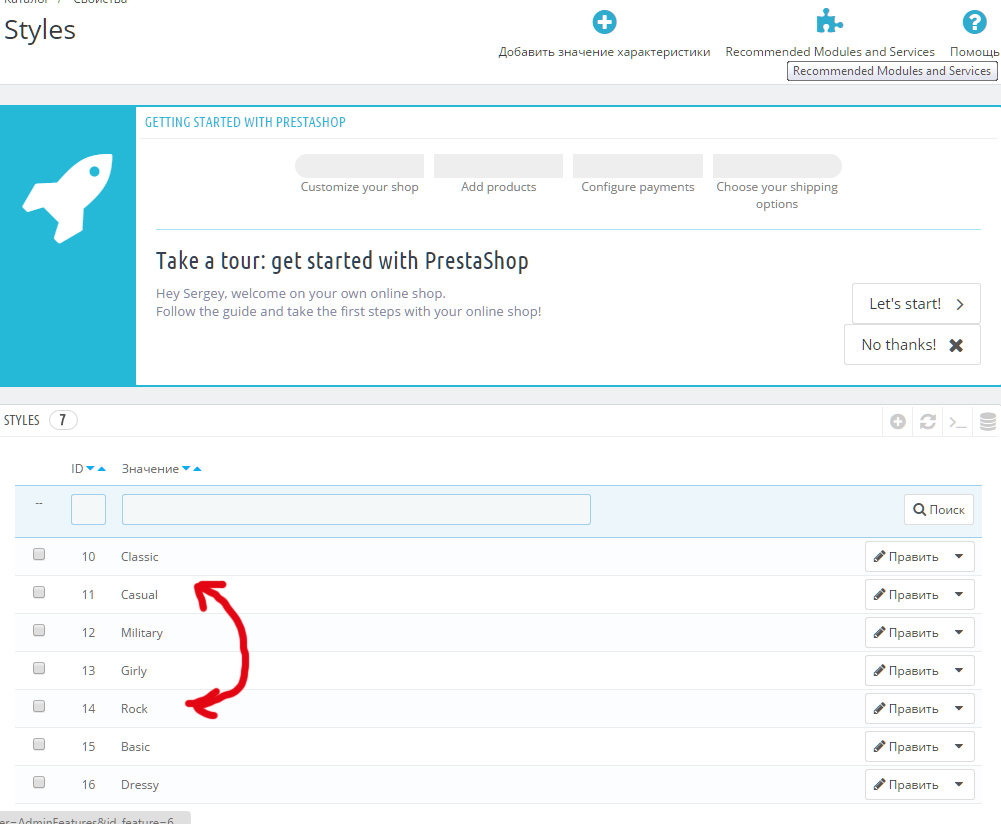The image size is (1001, 824).
Task: Focus the ID filter input field
Action: tap(88, 509)
